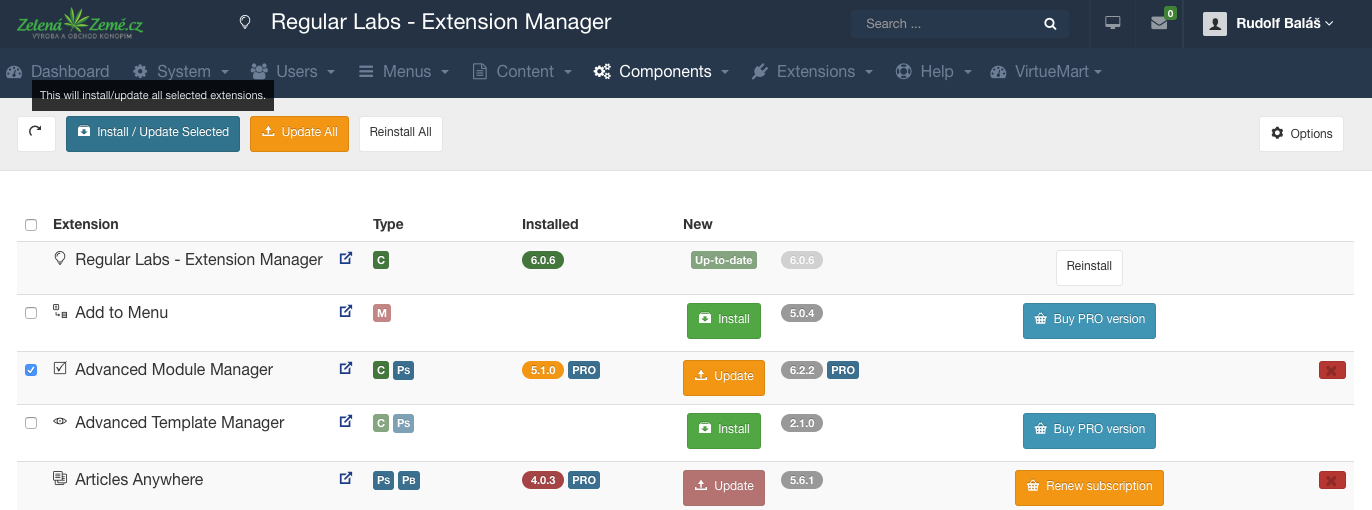1372x510 pixels.
Task: Open the VirtueMart dropdown menu
Action: point(1046,72)
